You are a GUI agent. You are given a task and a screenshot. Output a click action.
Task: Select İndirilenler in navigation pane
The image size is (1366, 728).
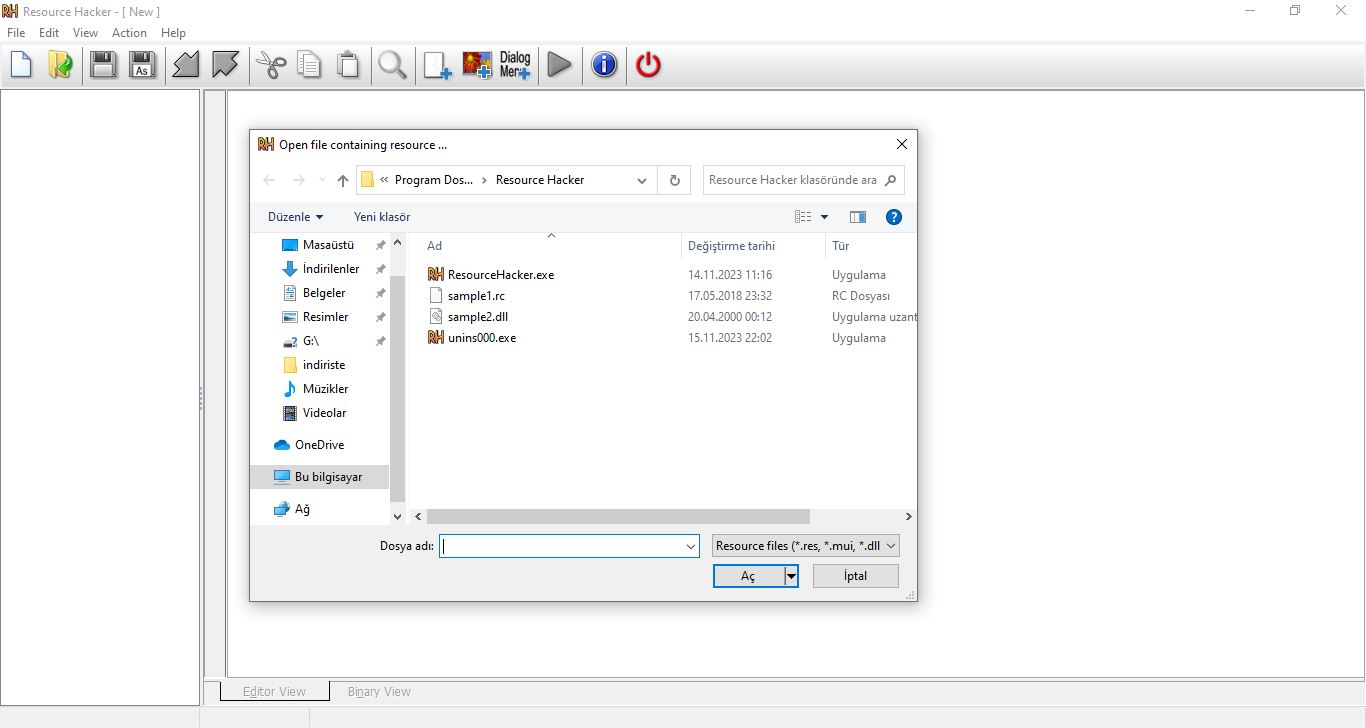pyautogui.click(x=330, y=269)
